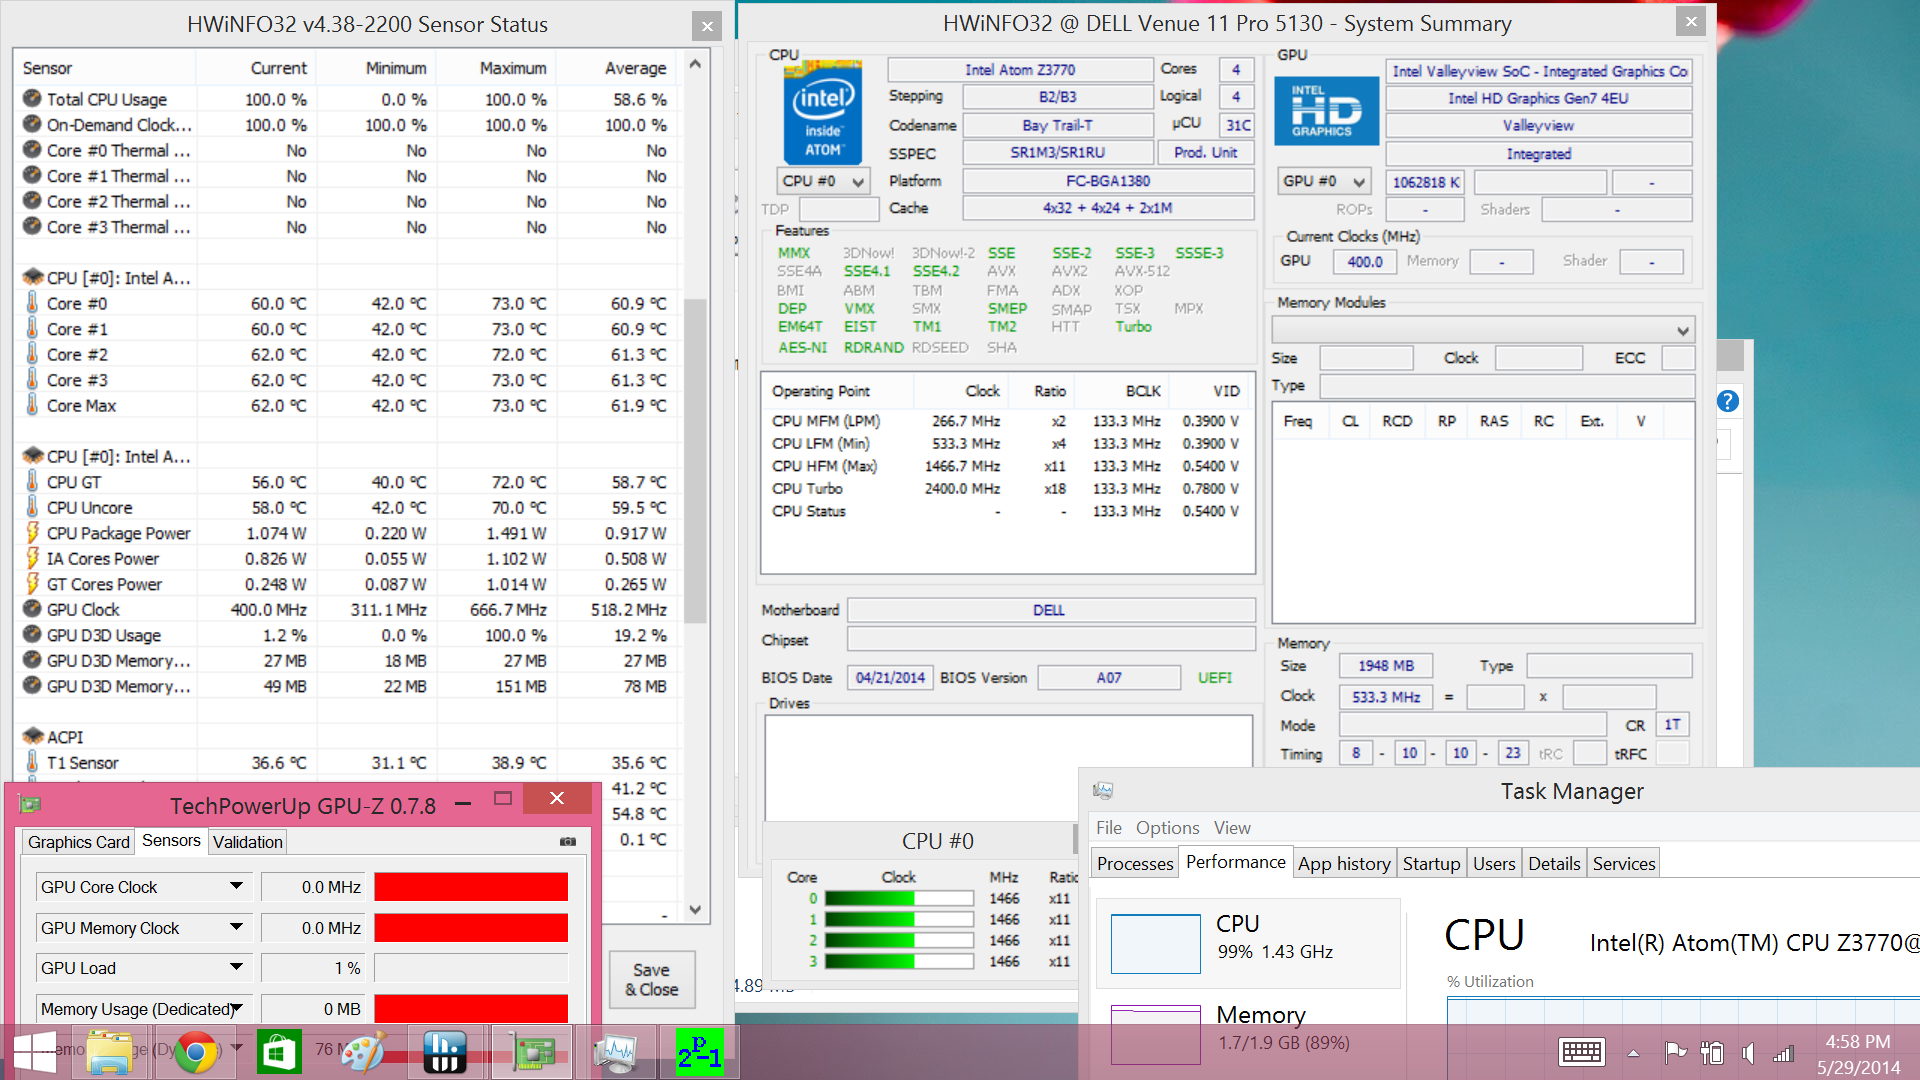The height and width of the screenshot is (1080, 1920).
Task: Open the Startup tab in Task Manager
Action: coord(1431,863)
